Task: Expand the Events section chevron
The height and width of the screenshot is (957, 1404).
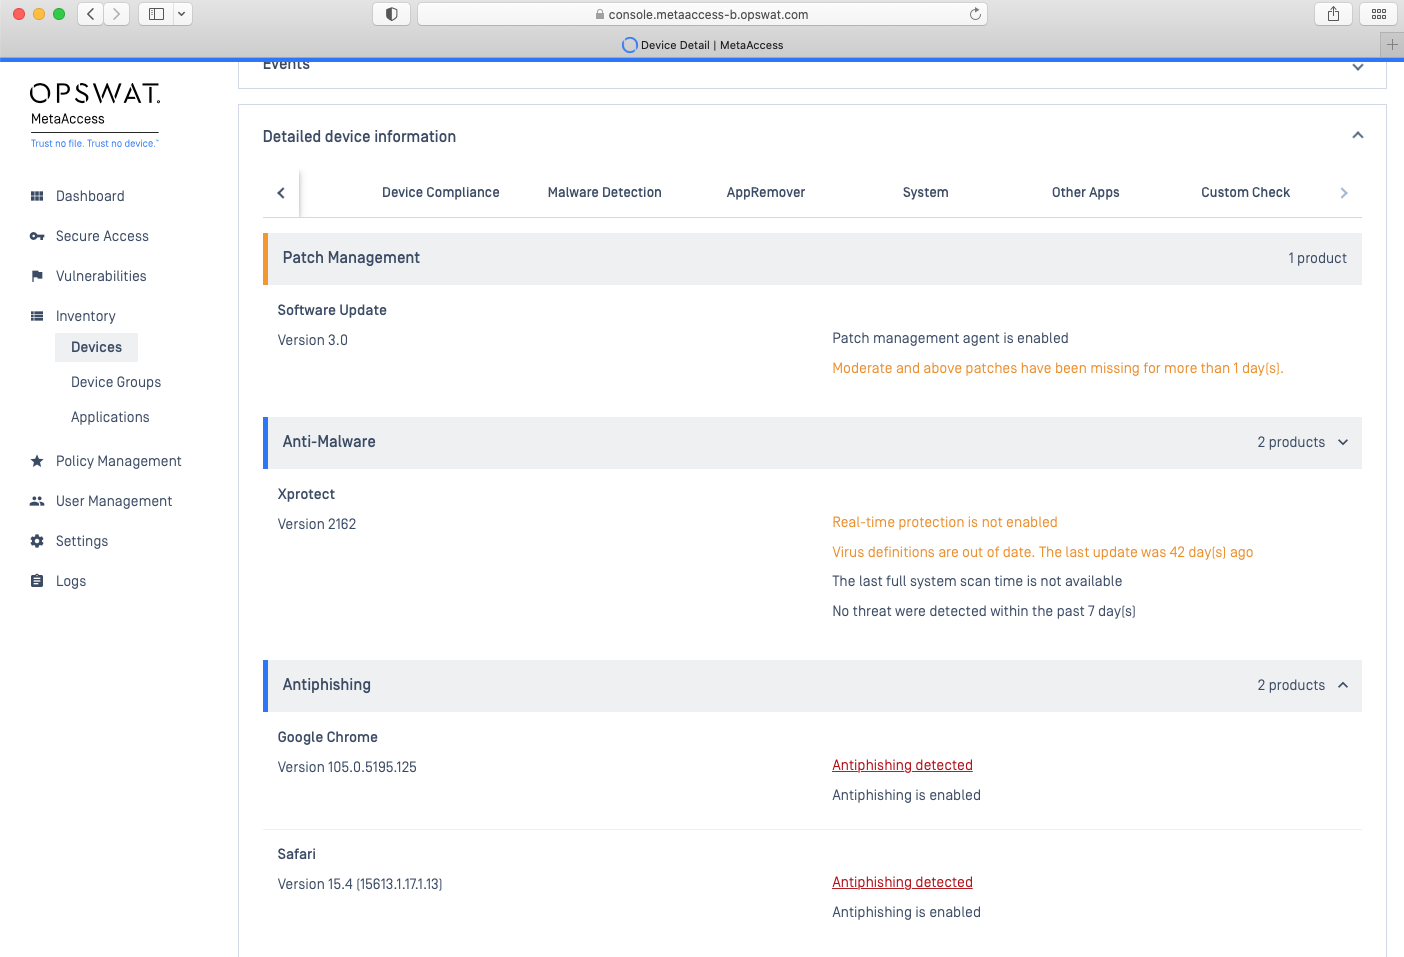Action: click(1358, 67)
